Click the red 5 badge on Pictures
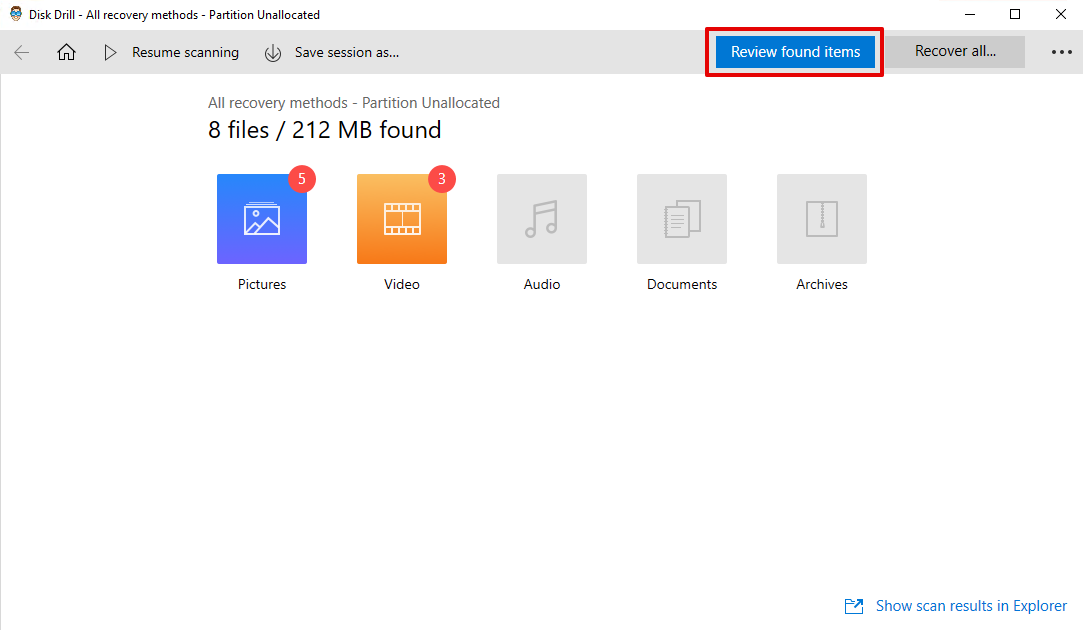 click(x=302, y=179)
